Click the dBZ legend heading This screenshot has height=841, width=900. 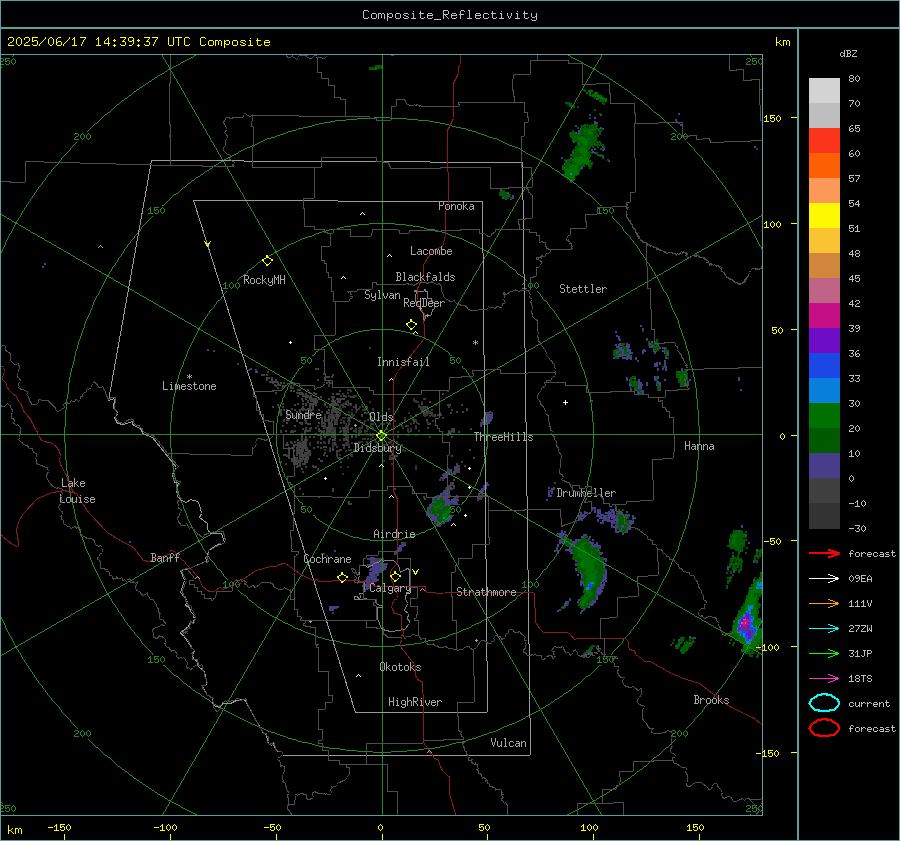848,53
